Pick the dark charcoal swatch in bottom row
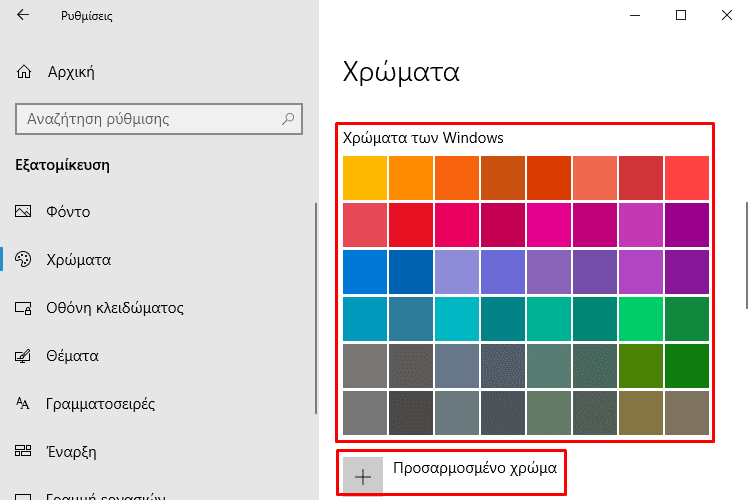The width and height of the screenshot is (750, 500). 411,413
